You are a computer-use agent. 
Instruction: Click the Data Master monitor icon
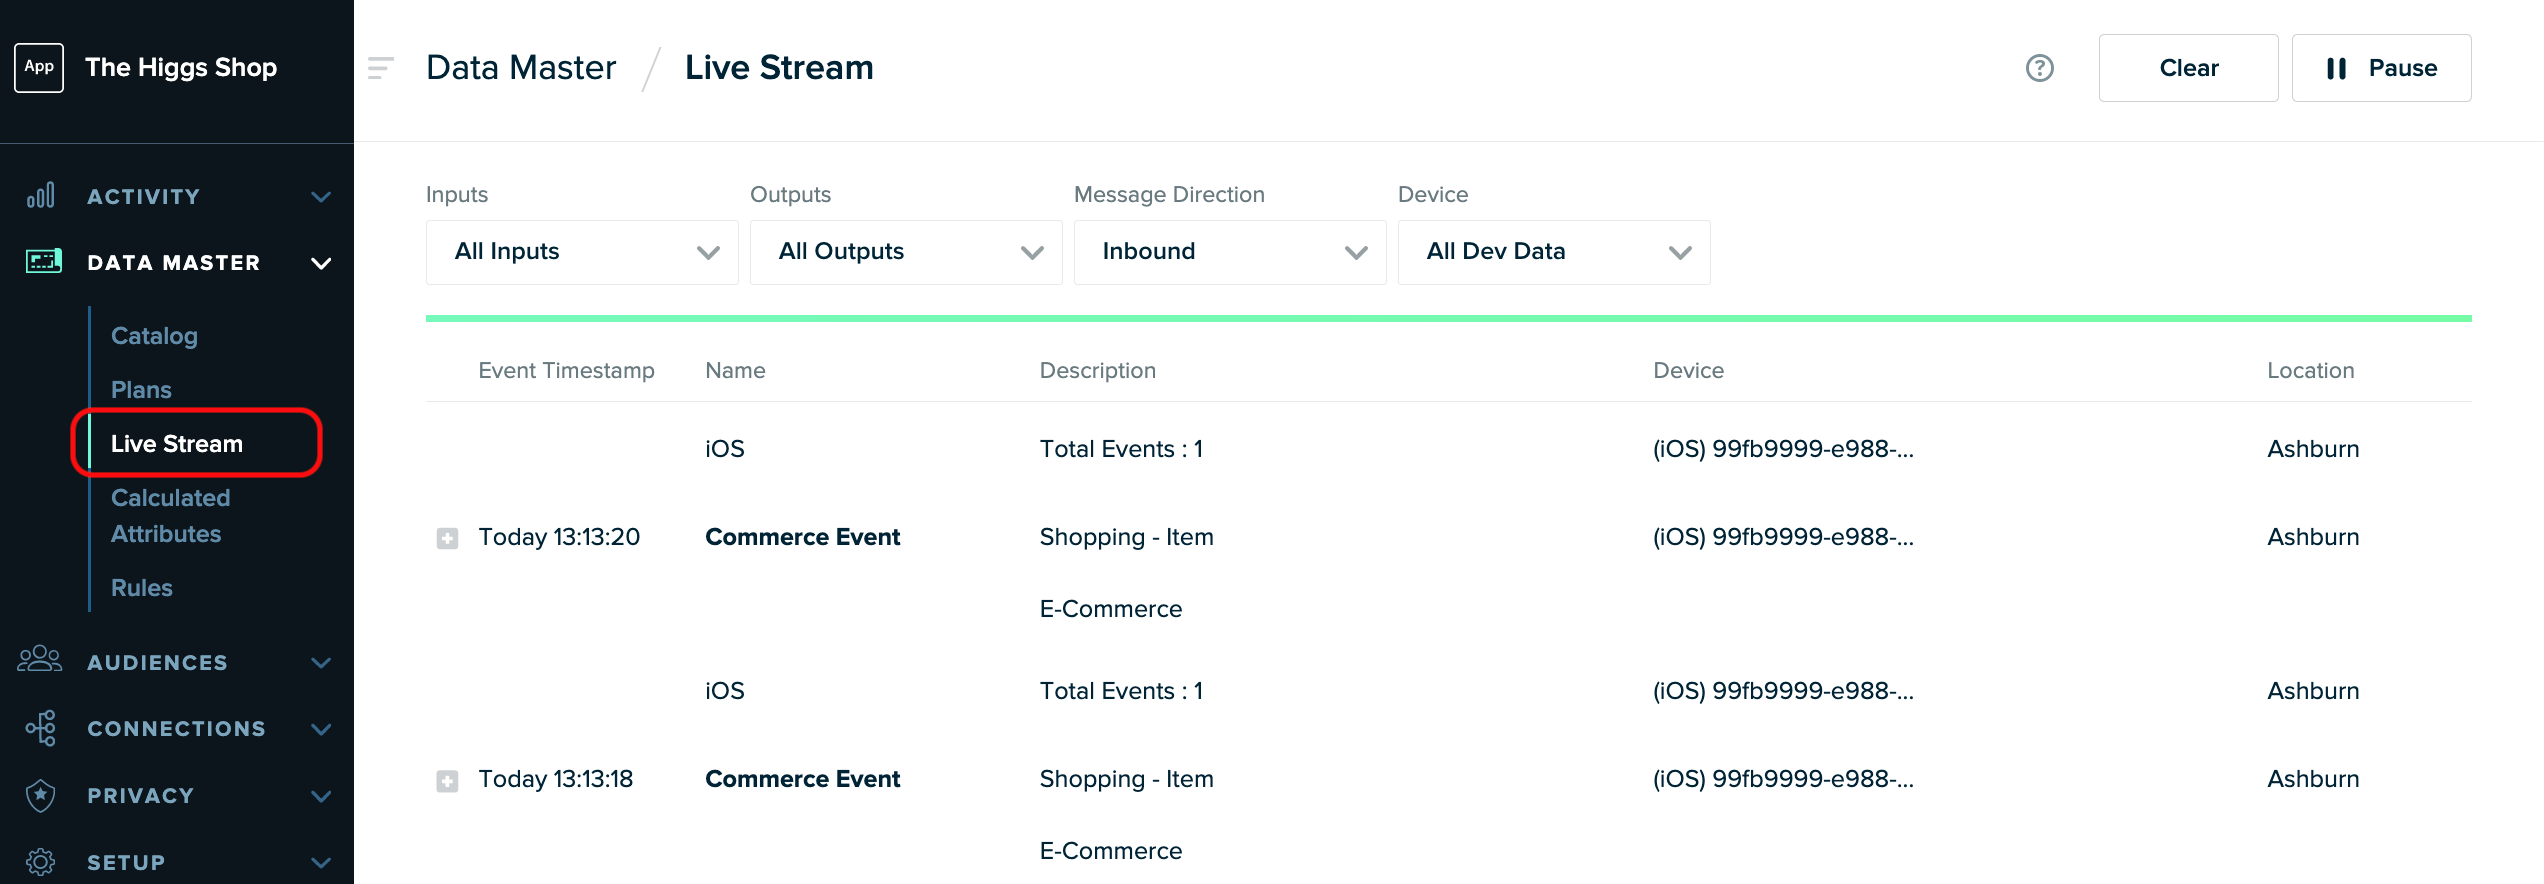pyautogui.click(x=43, y=262)
